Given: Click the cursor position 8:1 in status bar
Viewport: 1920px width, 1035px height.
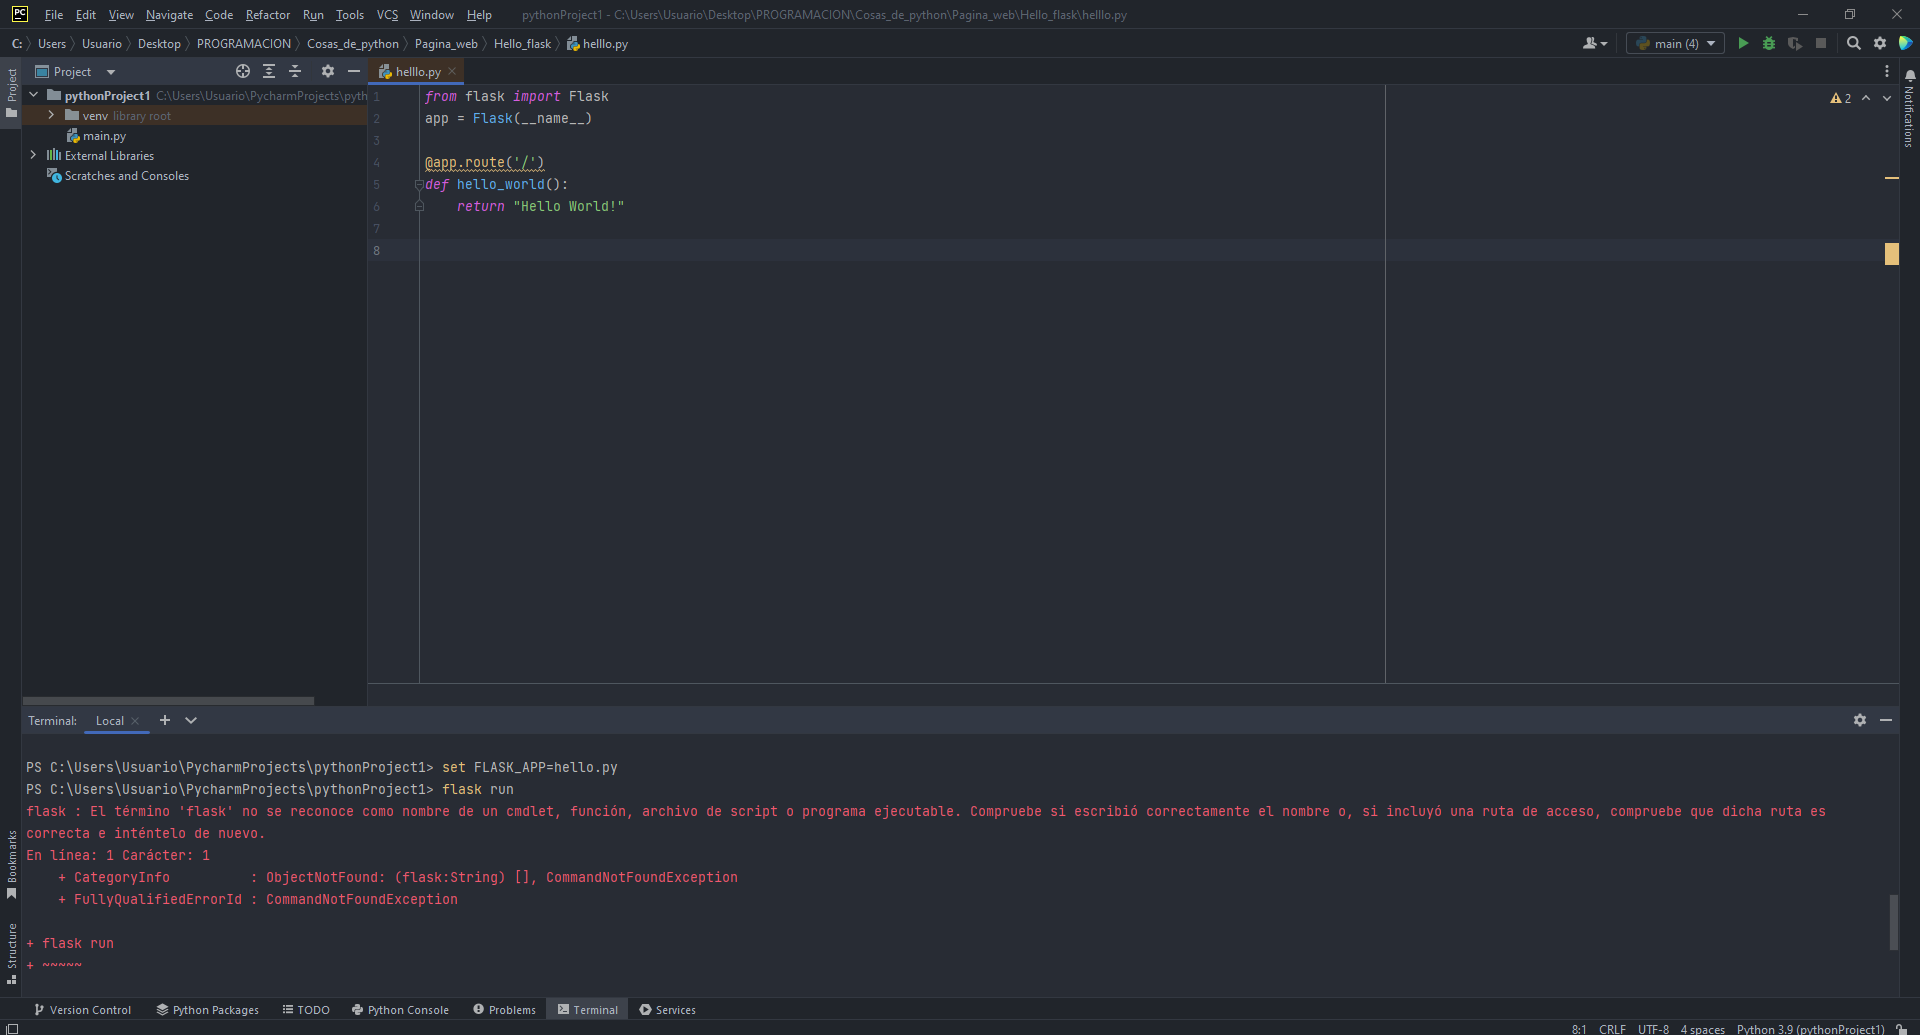Looking at the screenshot, I should point(1579,1029).
